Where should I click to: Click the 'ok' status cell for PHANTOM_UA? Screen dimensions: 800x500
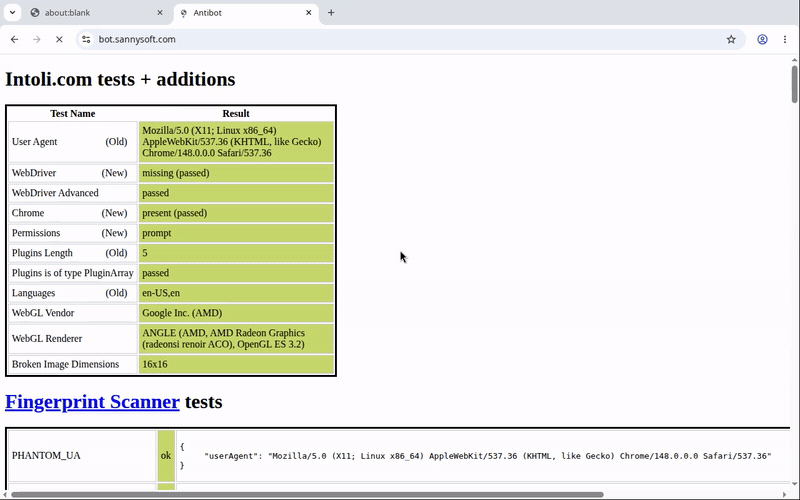(x=166, y=456)
